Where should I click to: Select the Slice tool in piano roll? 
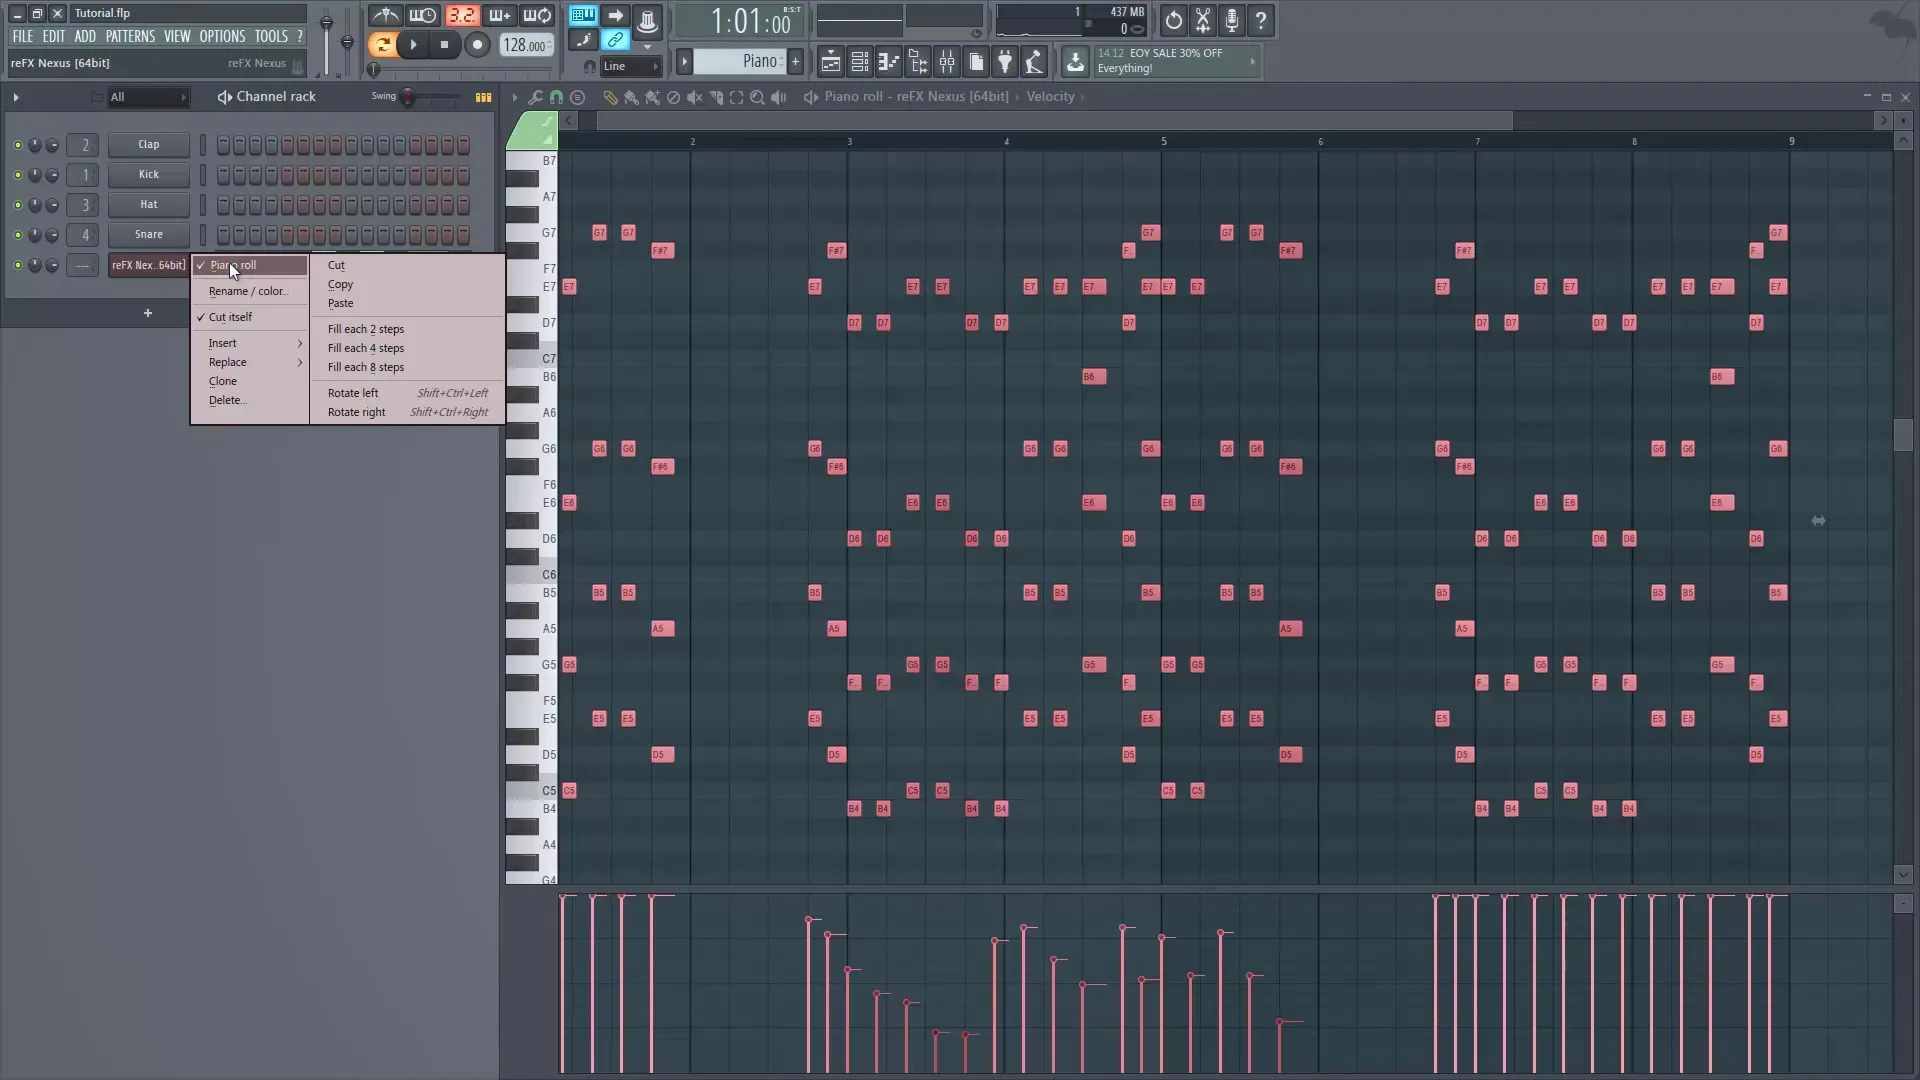716,97
